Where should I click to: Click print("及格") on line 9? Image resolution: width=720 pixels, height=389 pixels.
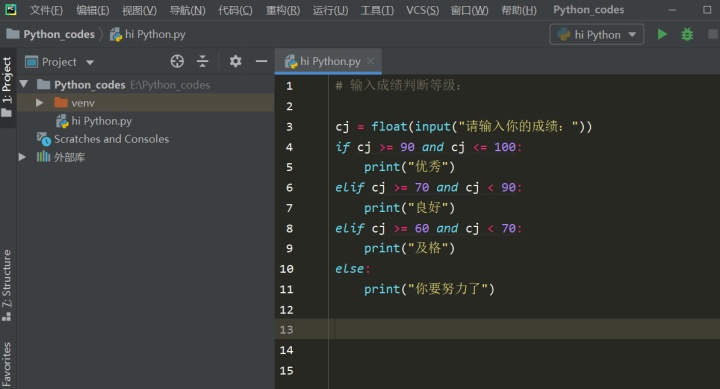(409, 248)
